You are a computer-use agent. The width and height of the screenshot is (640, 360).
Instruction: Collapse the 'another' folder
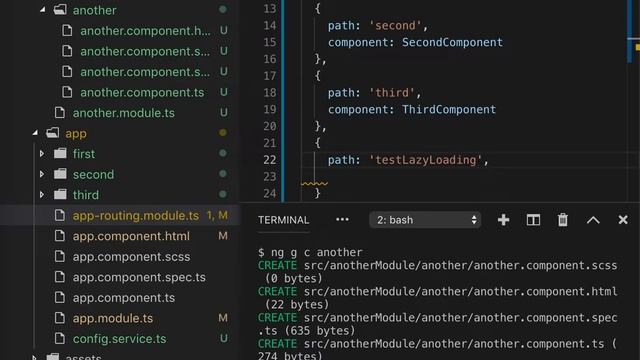(x=43, y=10)
